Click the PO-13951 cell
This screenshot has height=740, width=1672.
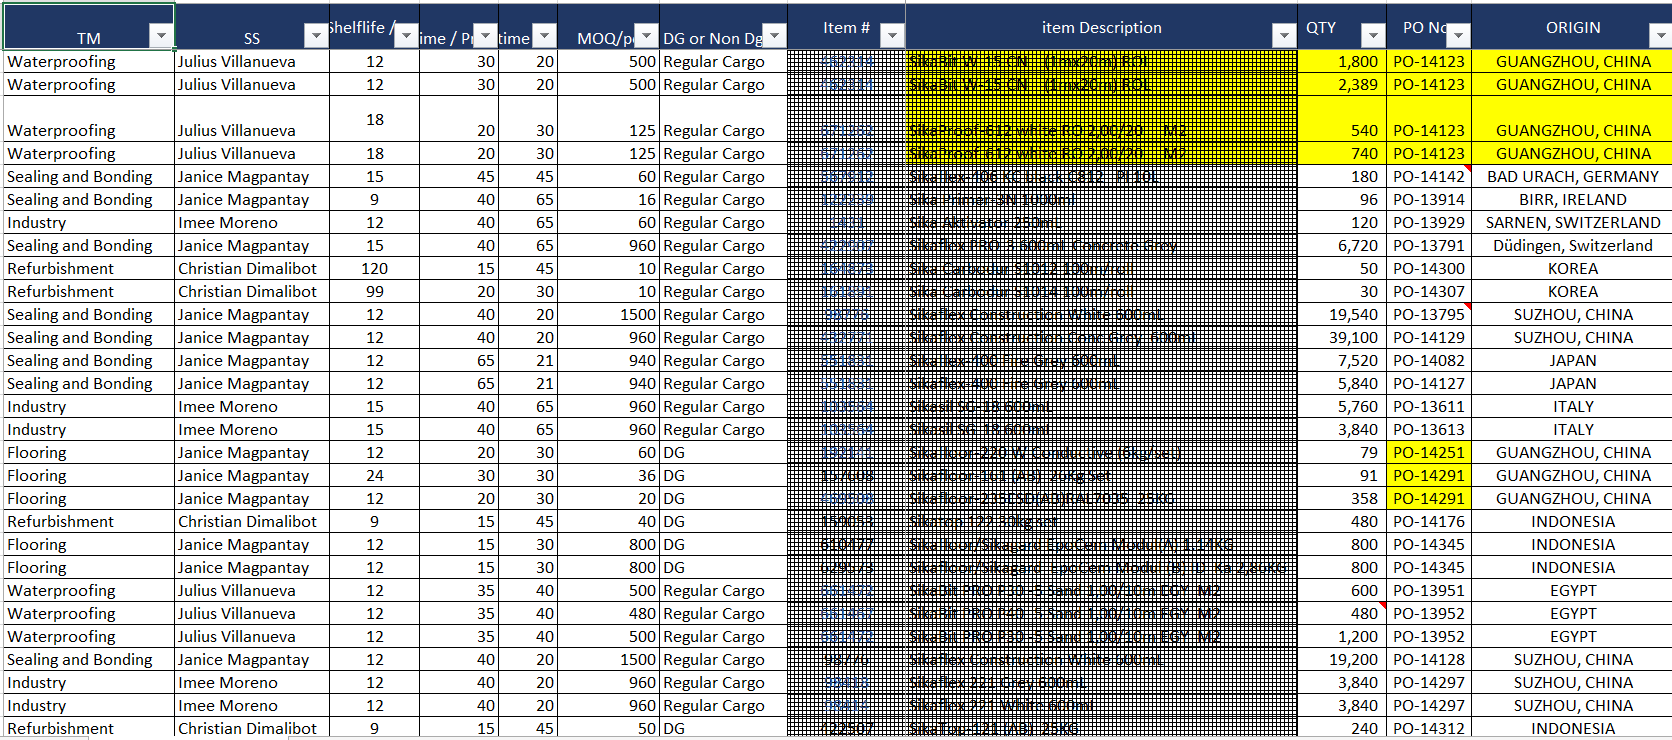[1429, 591]
